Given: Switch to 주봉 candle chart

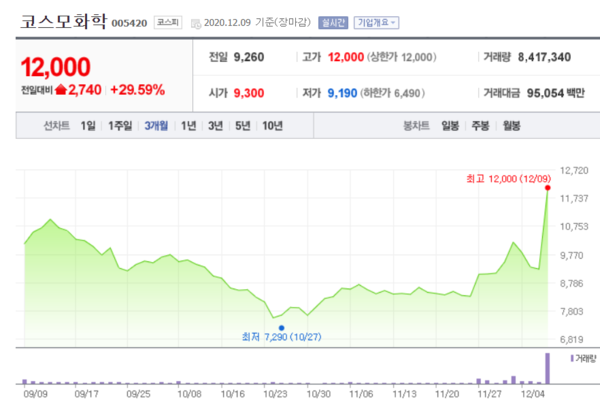Looking at the screenshot, I should pos(480,125).
